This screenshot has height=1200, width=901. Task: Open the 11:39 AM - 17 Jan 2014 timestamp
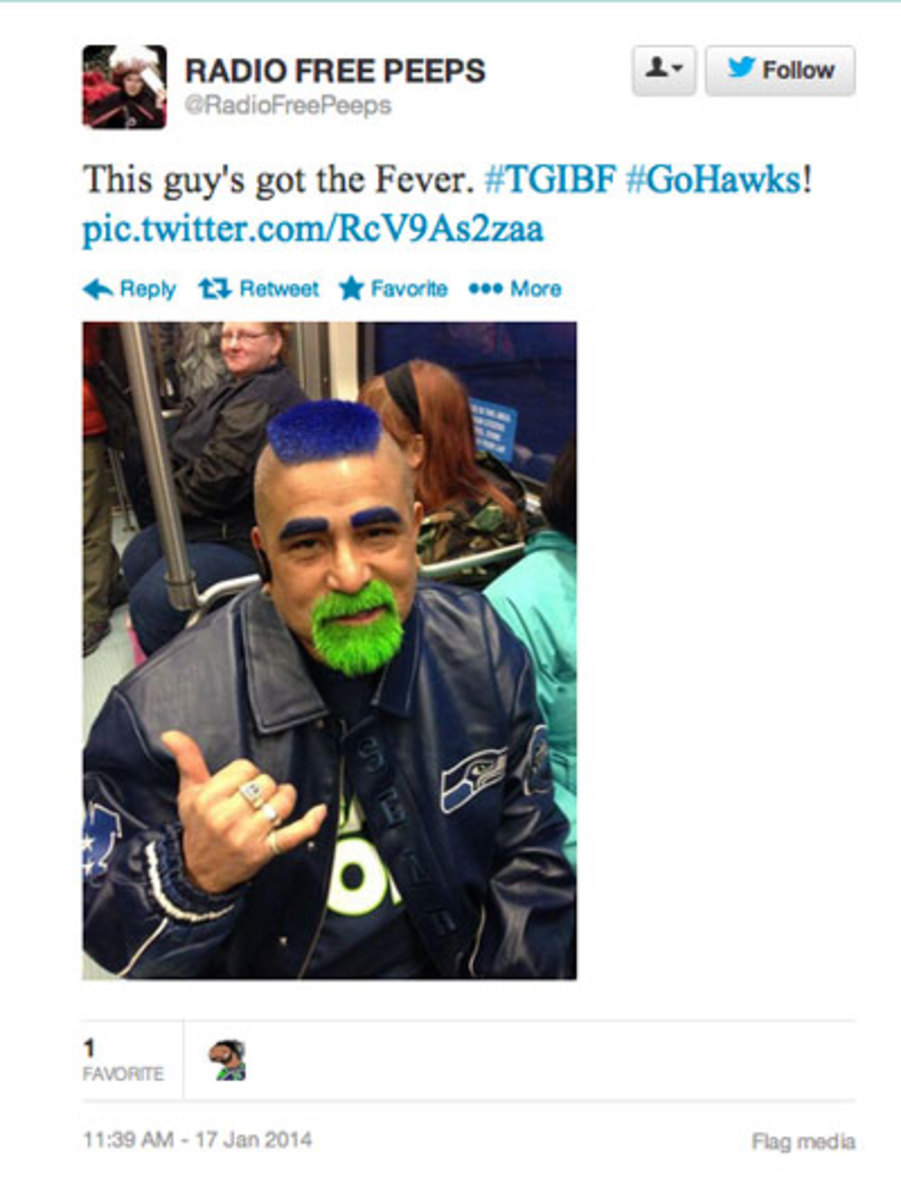tap(197, 1139)
